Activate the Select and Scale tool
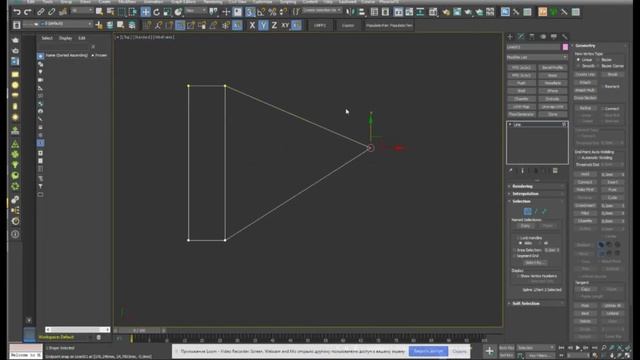The width and height of the screenshot is (640, 360). click(167, 12)
